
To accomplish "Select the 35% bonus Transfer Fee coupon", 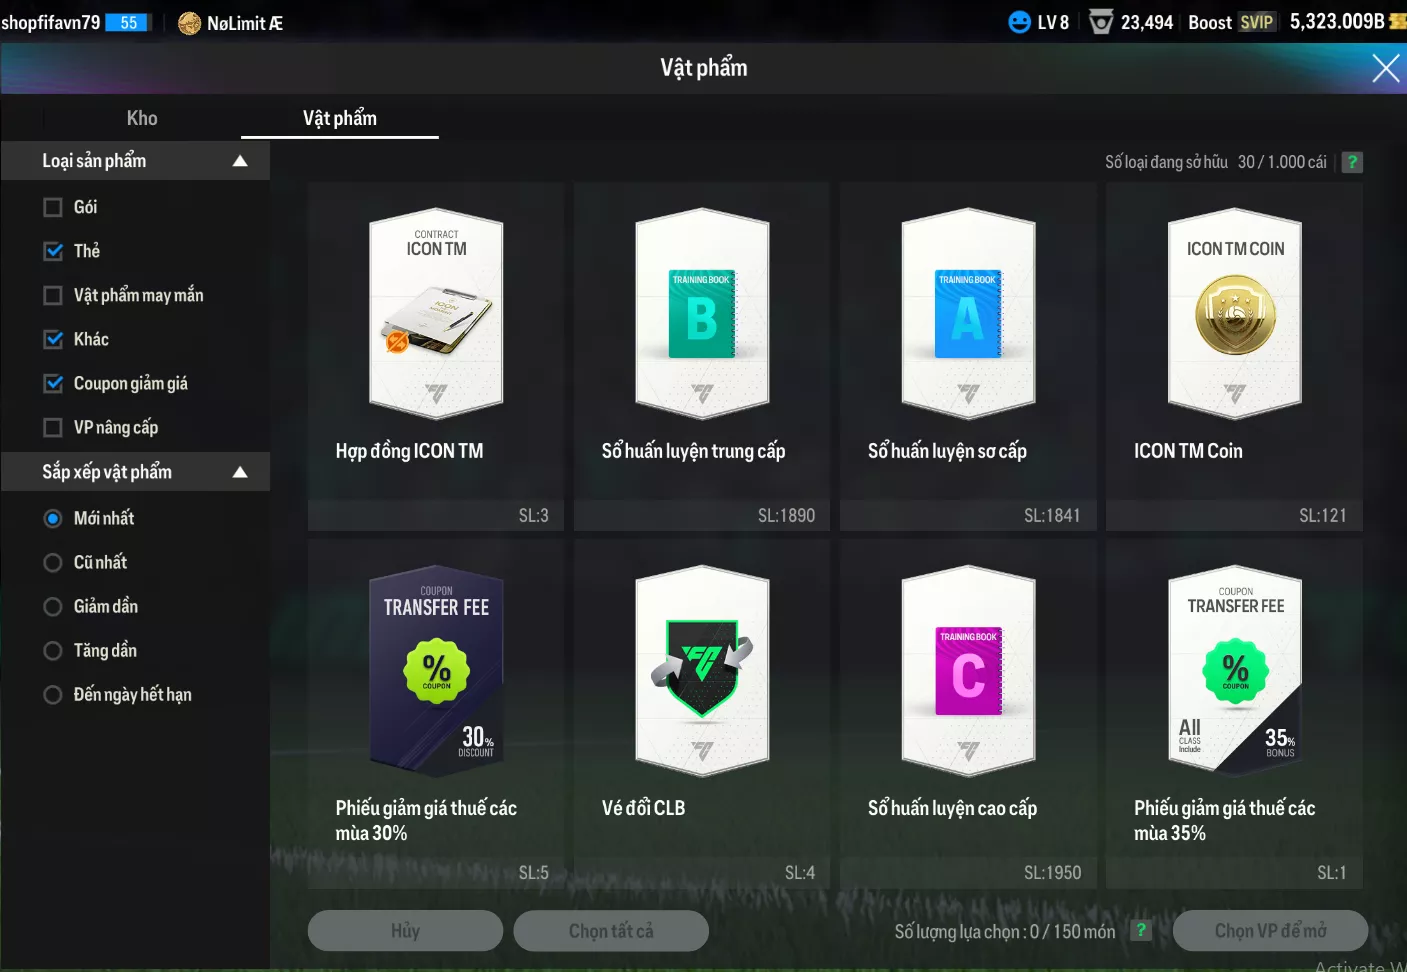I will [x=1235, y=672].
